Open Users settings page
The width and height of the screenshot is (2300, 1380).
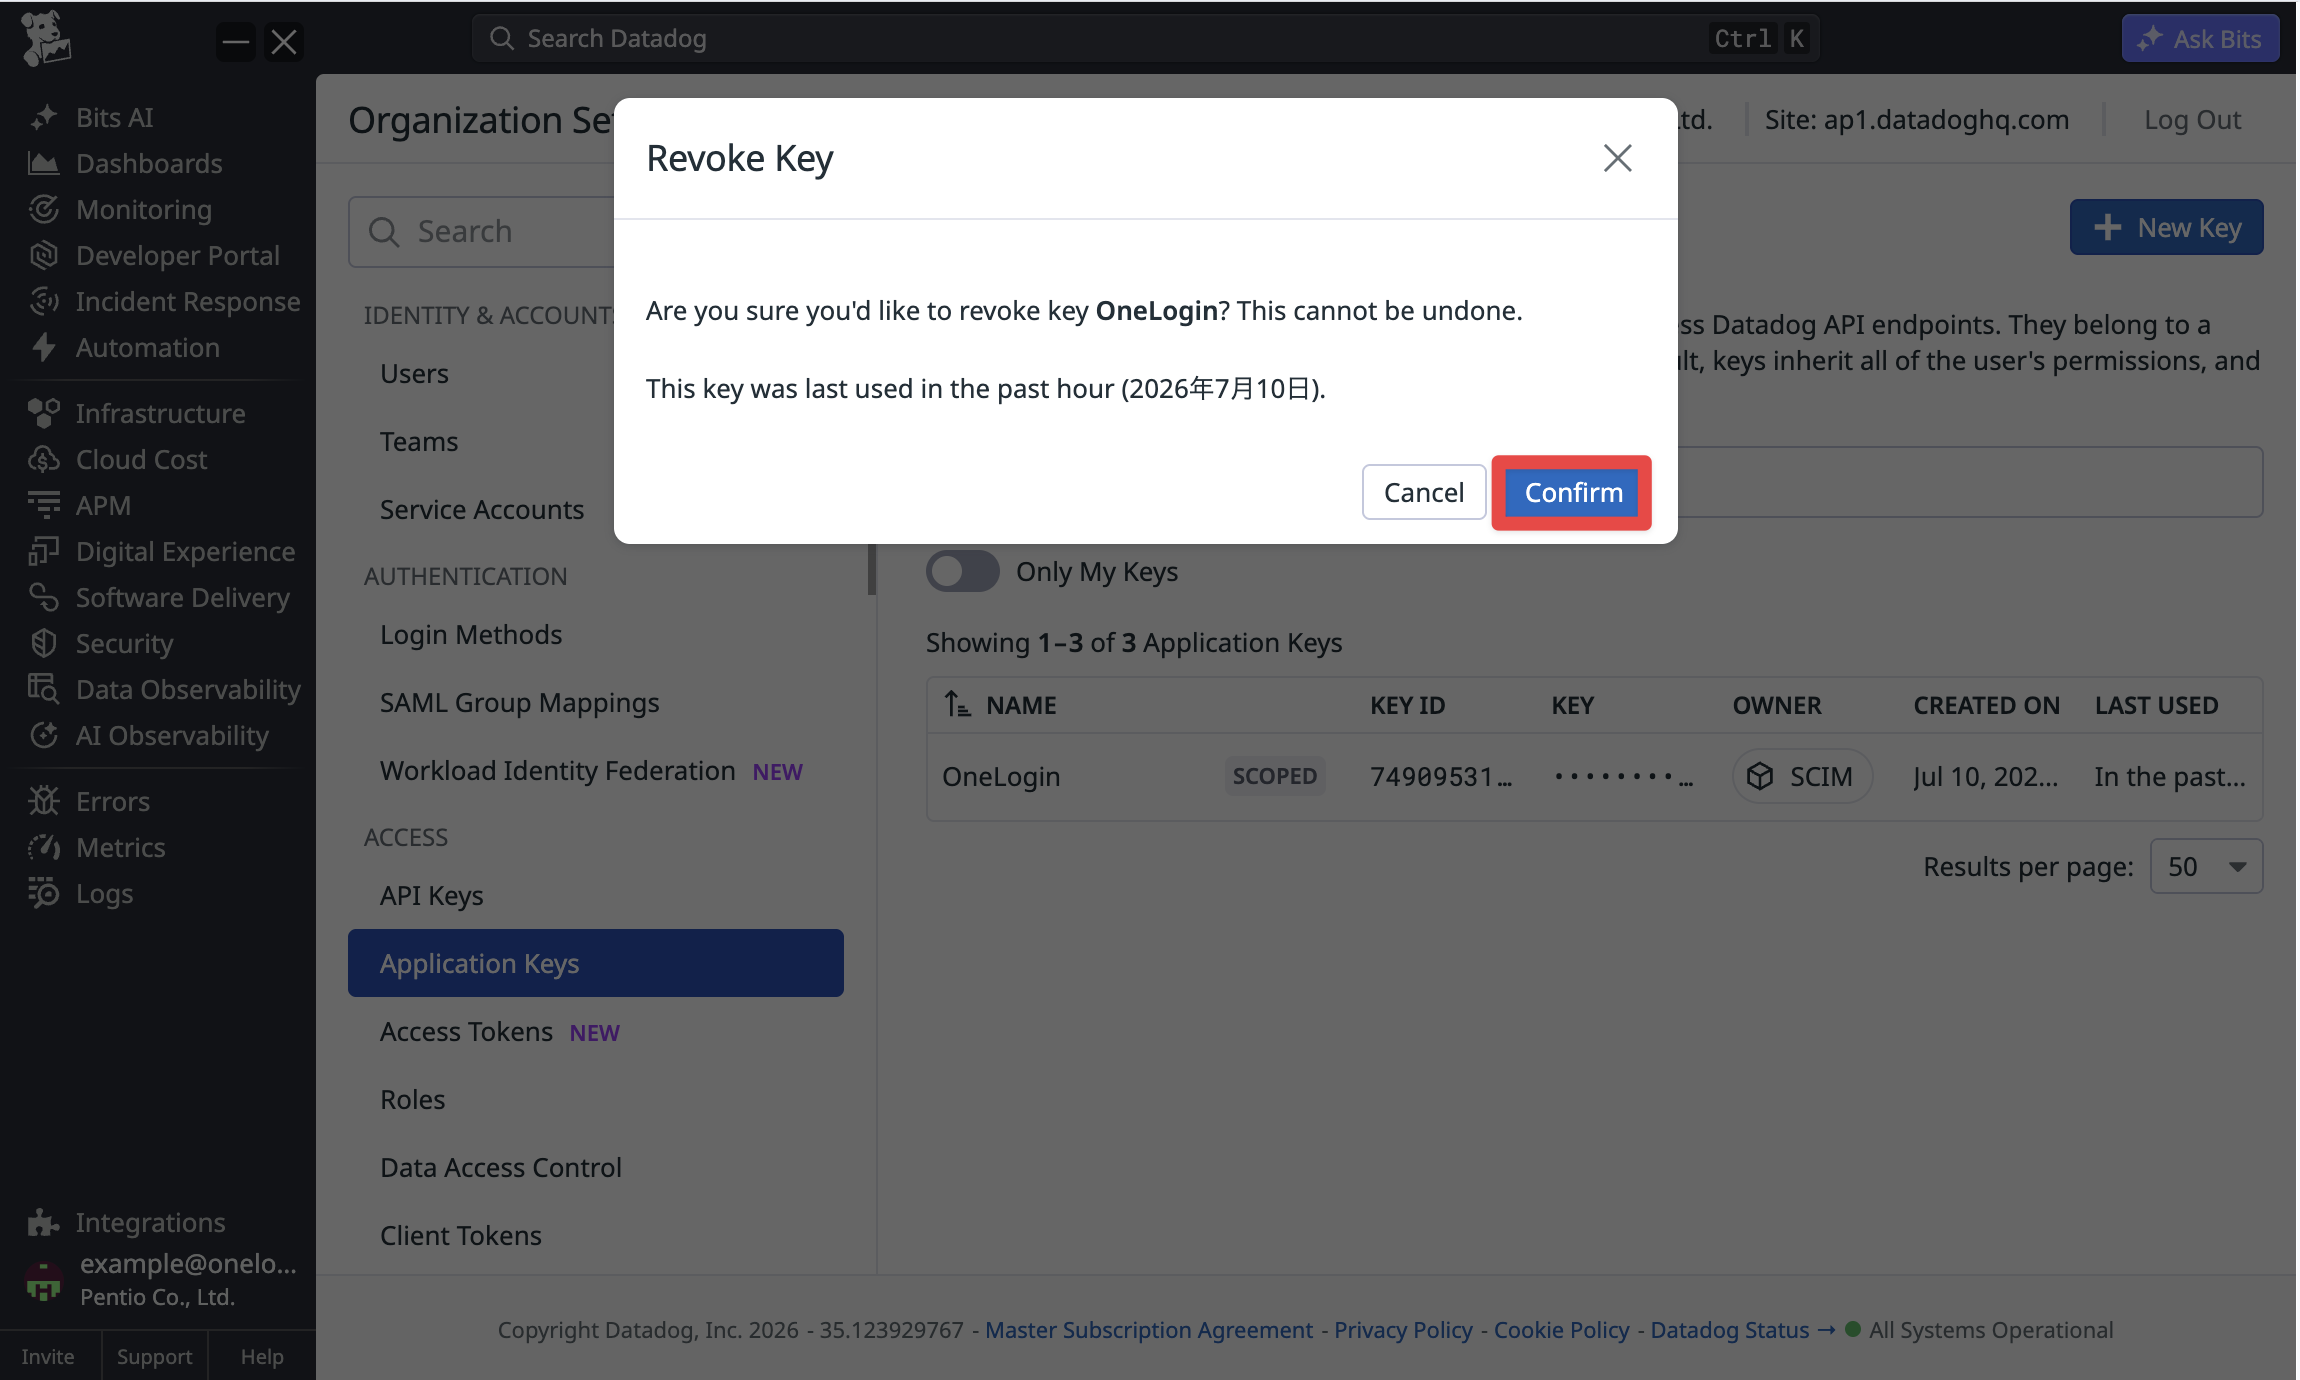click(x=414, y=373)
